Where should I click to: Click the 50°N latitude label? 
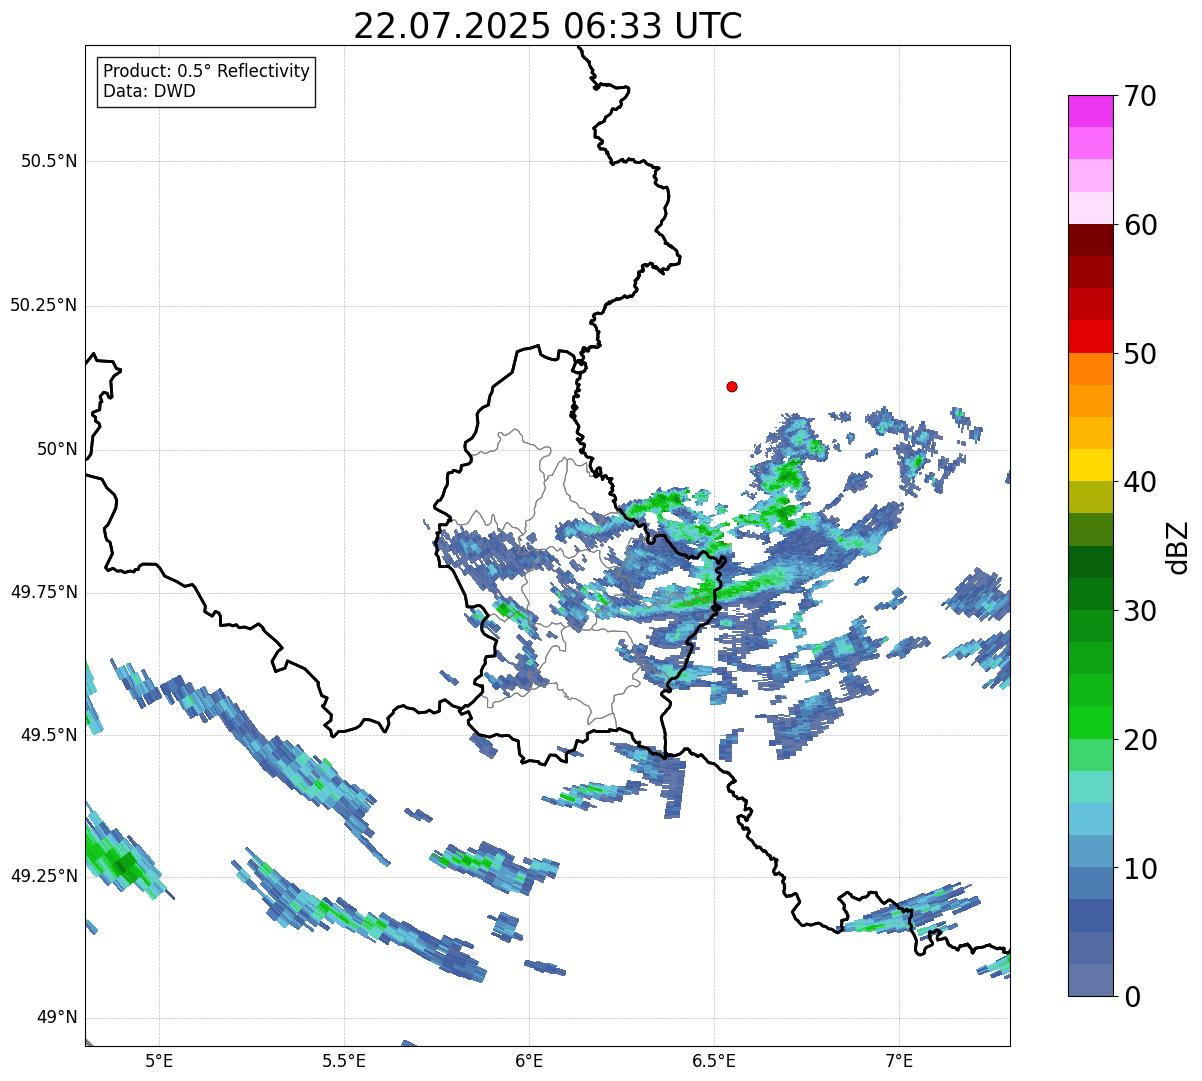tap(57, 449)
